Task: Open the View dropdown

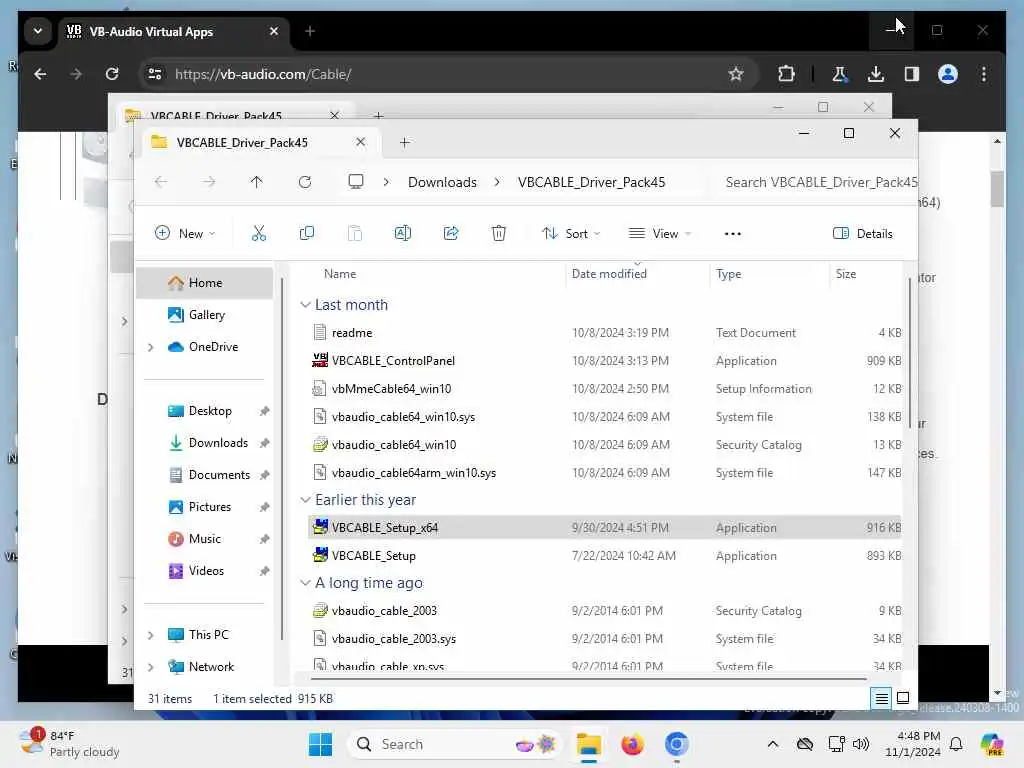Action: point(660,234)
